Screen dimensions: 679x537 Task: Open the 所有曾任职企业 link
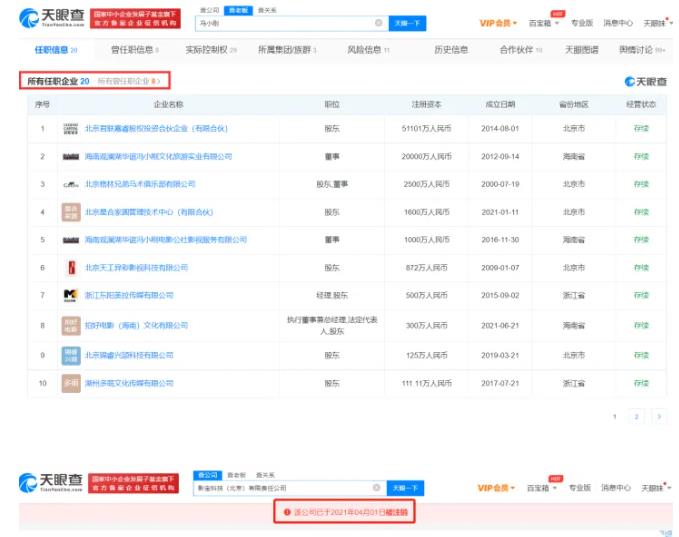tap(129, 81)
